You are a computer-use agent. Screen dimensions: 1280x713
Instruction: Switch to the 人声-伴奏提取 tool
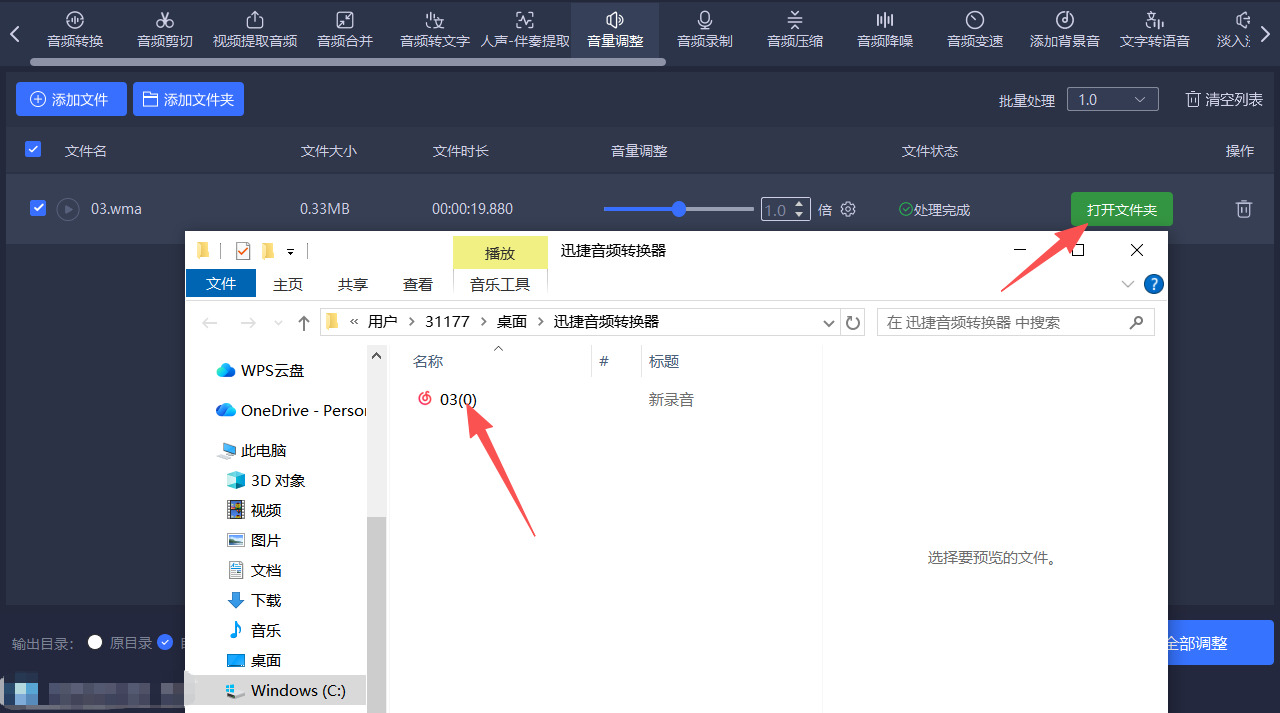pyautogui.click(x=524, y=28)
